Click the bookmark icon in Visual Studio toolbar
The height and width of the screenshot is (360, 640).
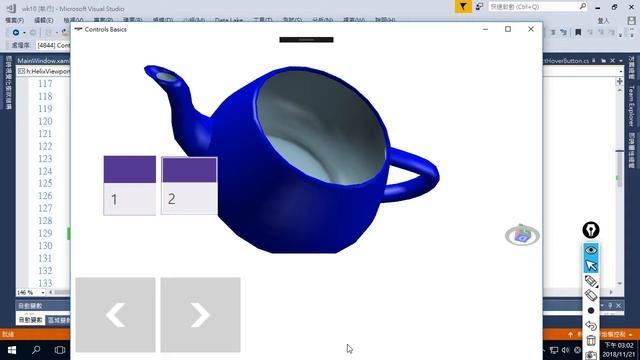[x=578, y=32]
